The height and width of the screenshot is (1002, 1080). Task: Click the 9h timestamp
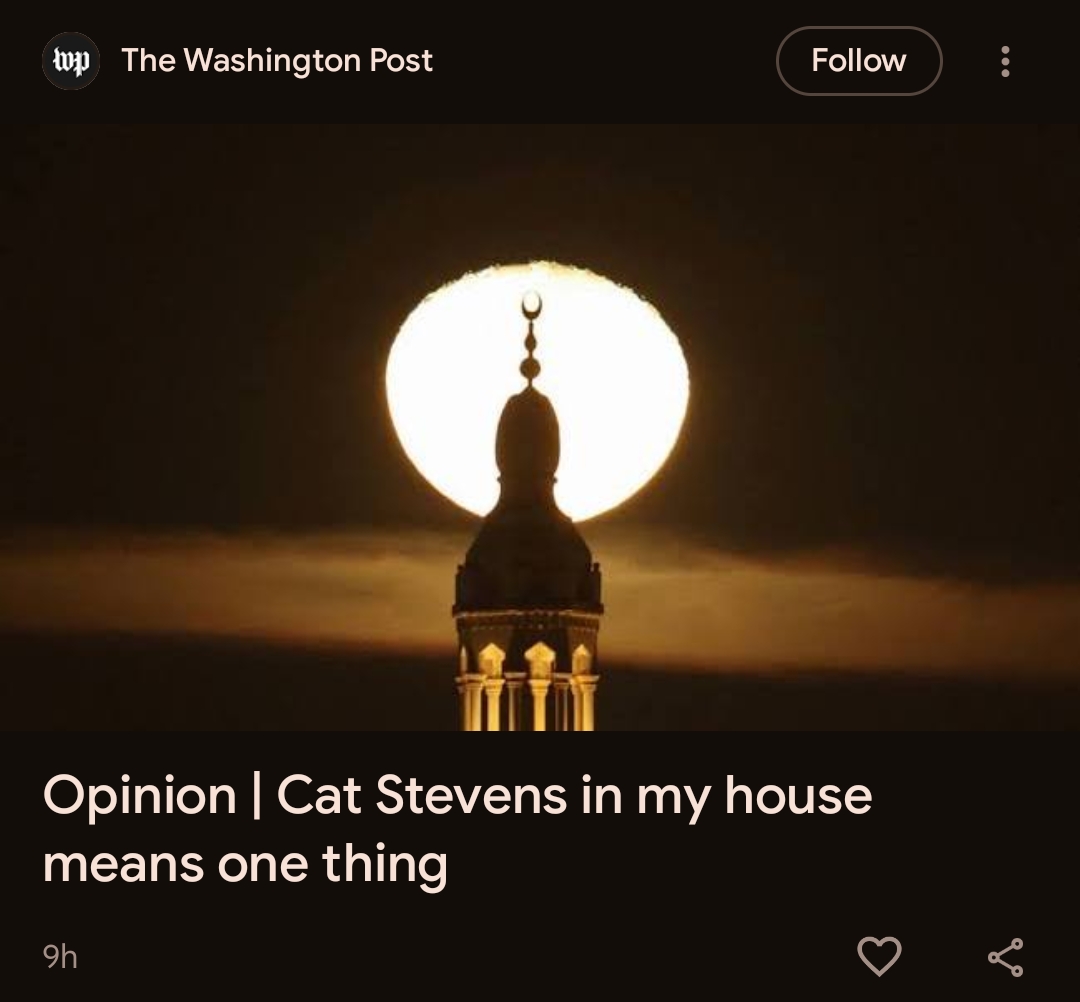click(60, 957)
